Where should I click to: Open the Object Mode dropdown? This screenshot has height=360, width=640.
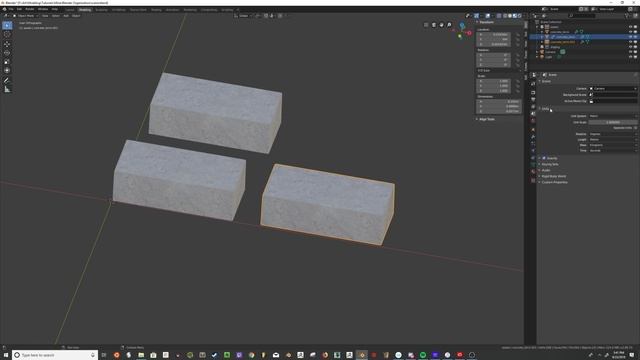click(25, 16)
